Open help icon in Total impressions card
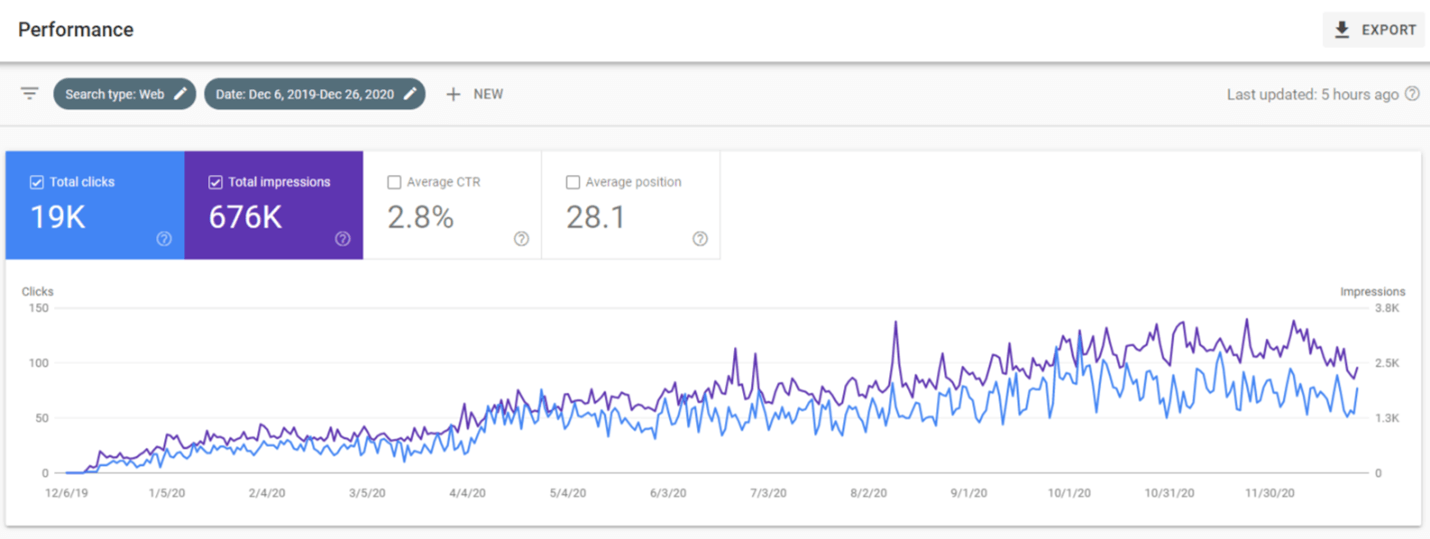Viewport: 1430px width, 539px height. 342,239
